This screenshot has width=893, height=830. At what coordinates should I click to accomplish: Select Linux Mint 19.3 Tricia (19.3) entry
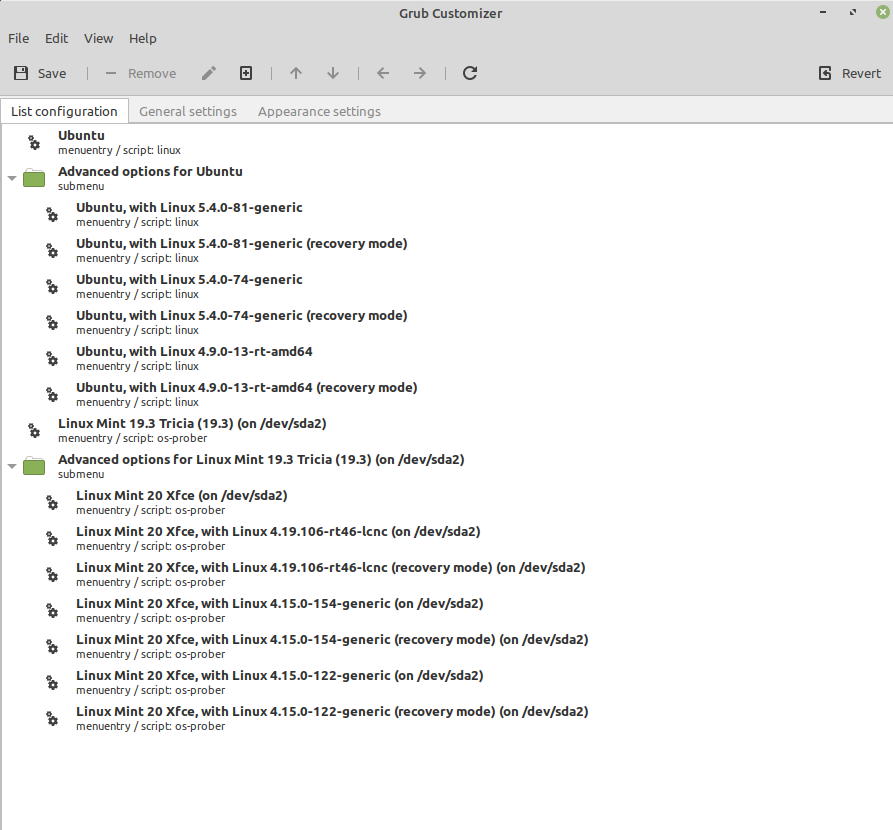pos(446,430)
